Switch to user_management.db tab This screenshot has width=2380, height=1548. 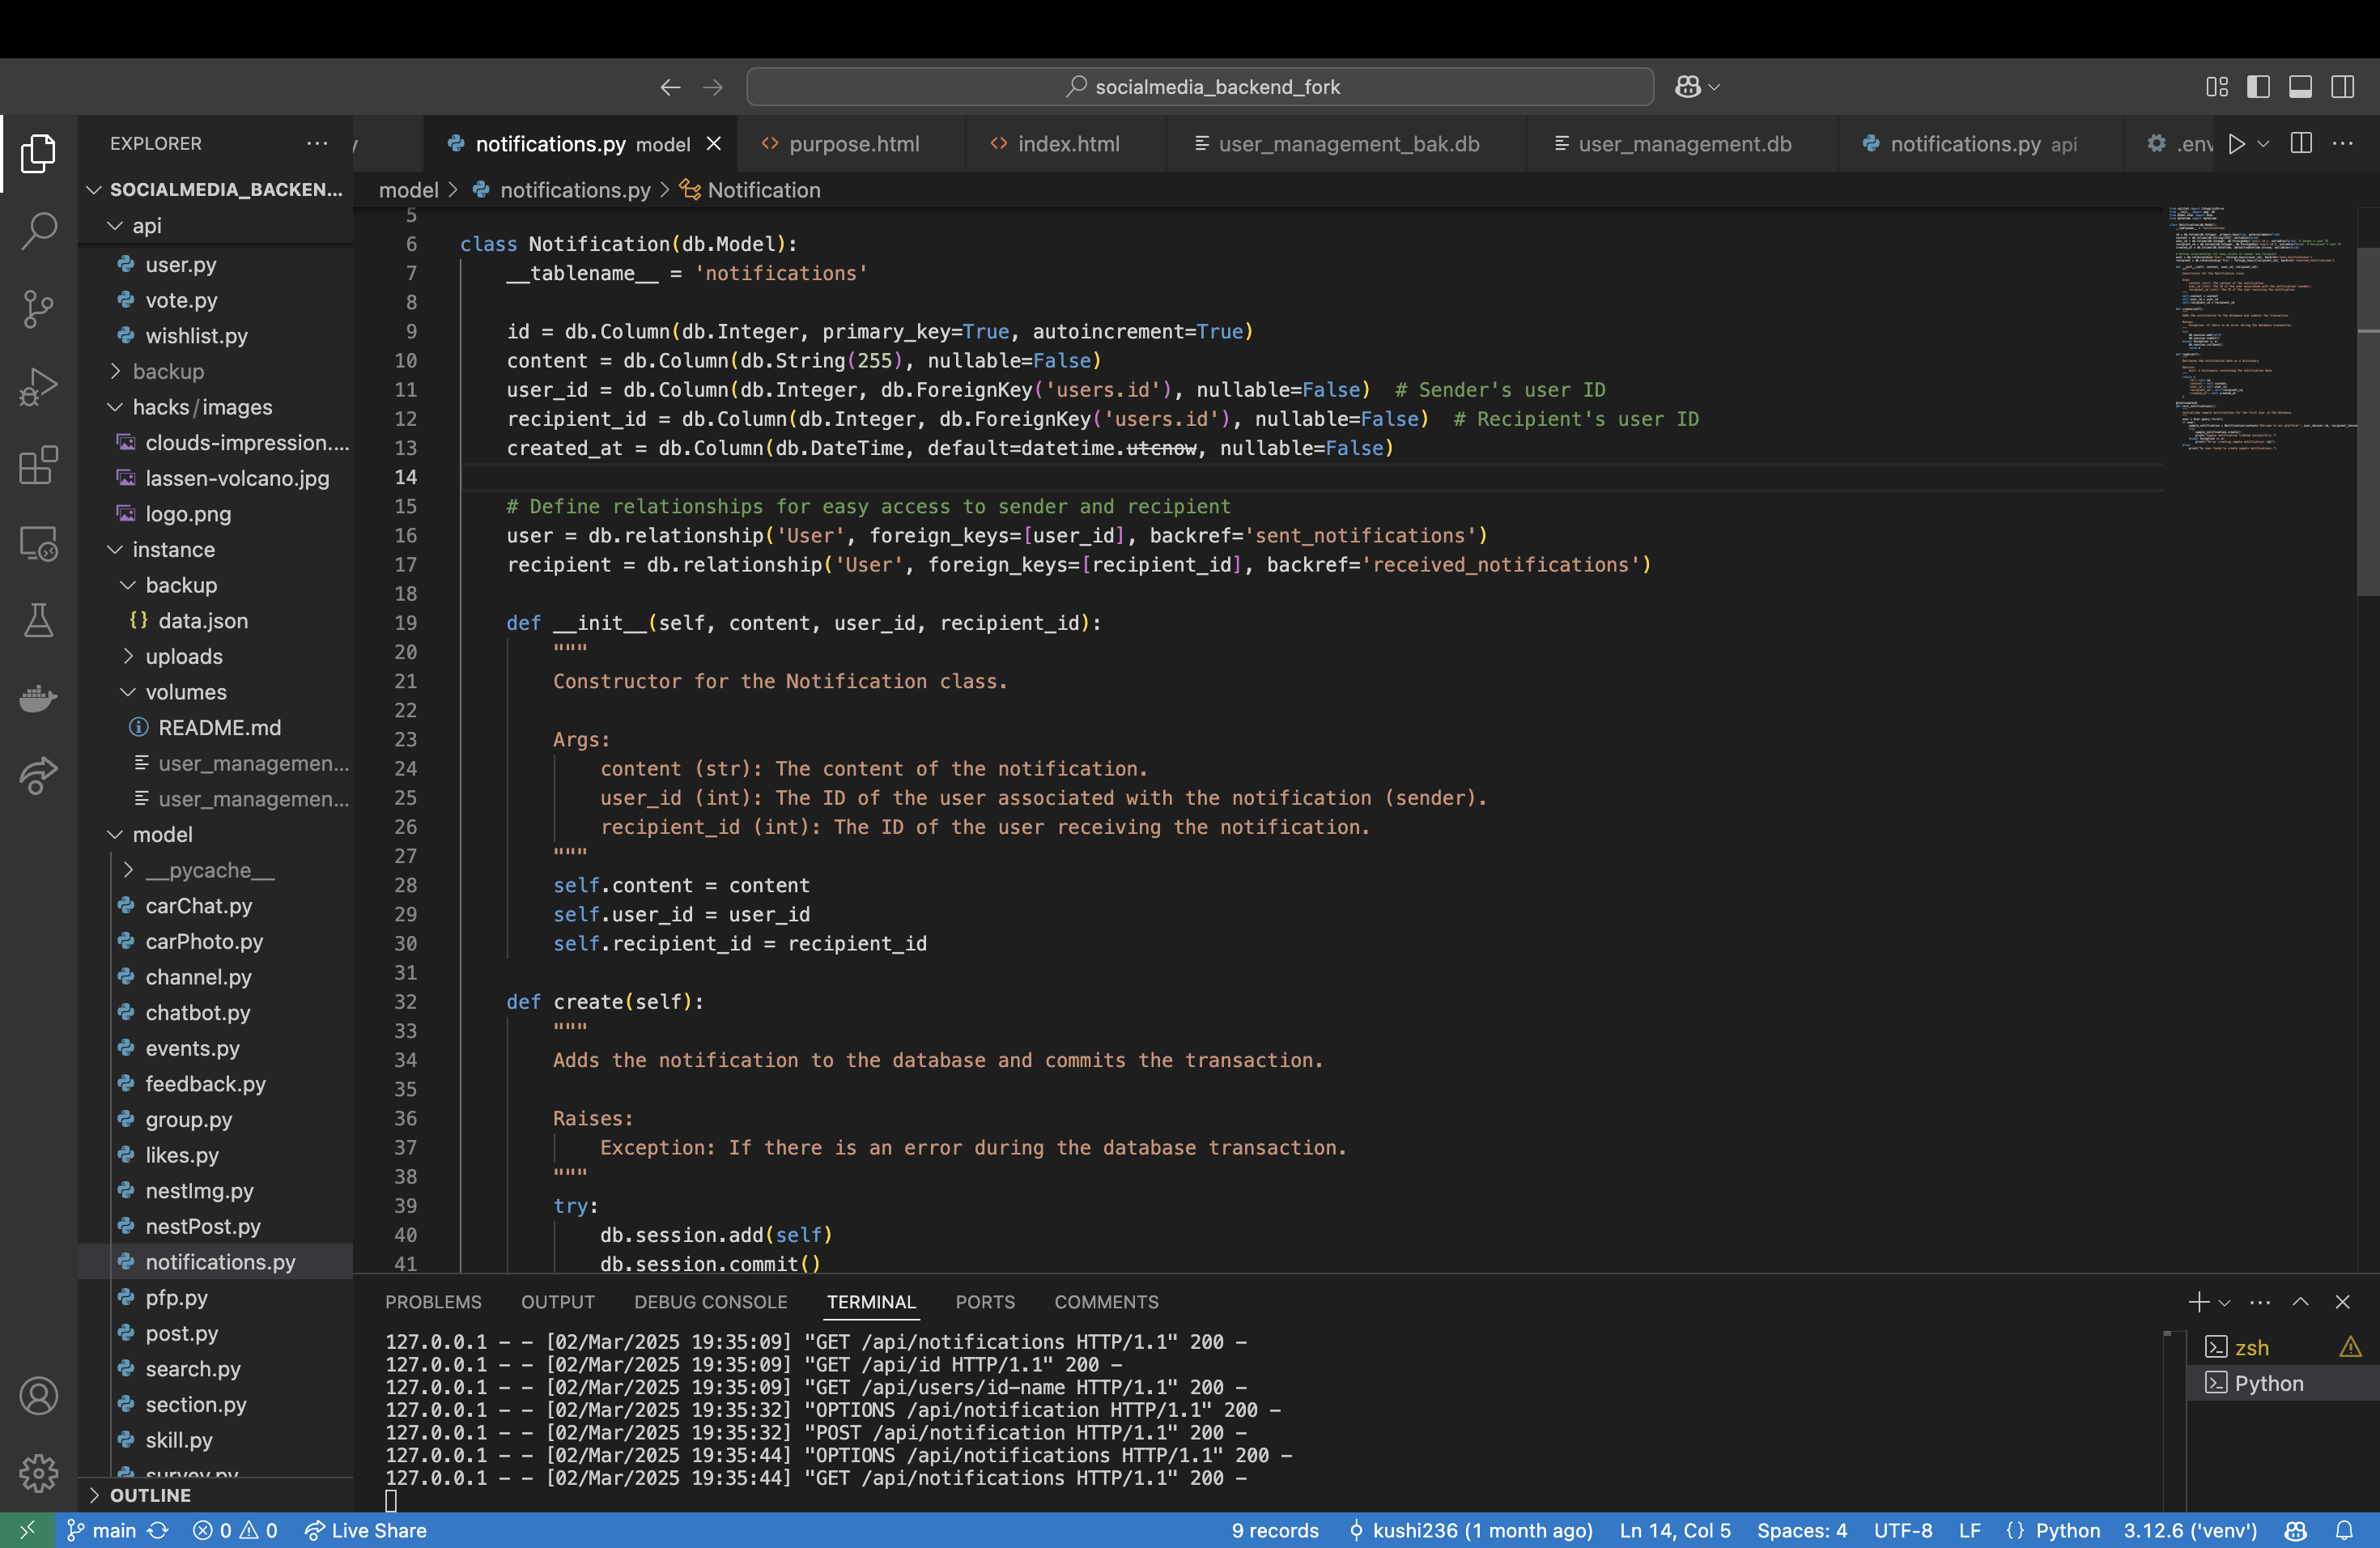1682,144
